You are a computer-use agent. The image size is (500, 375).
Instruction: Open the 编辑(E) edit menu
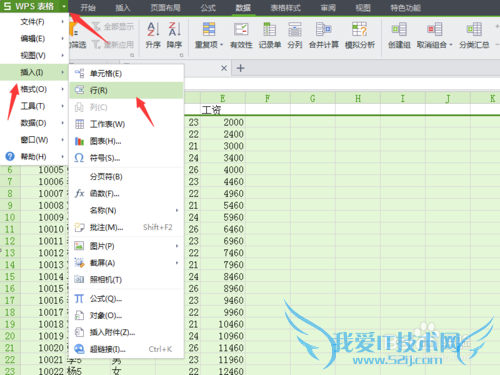point(34,38)
